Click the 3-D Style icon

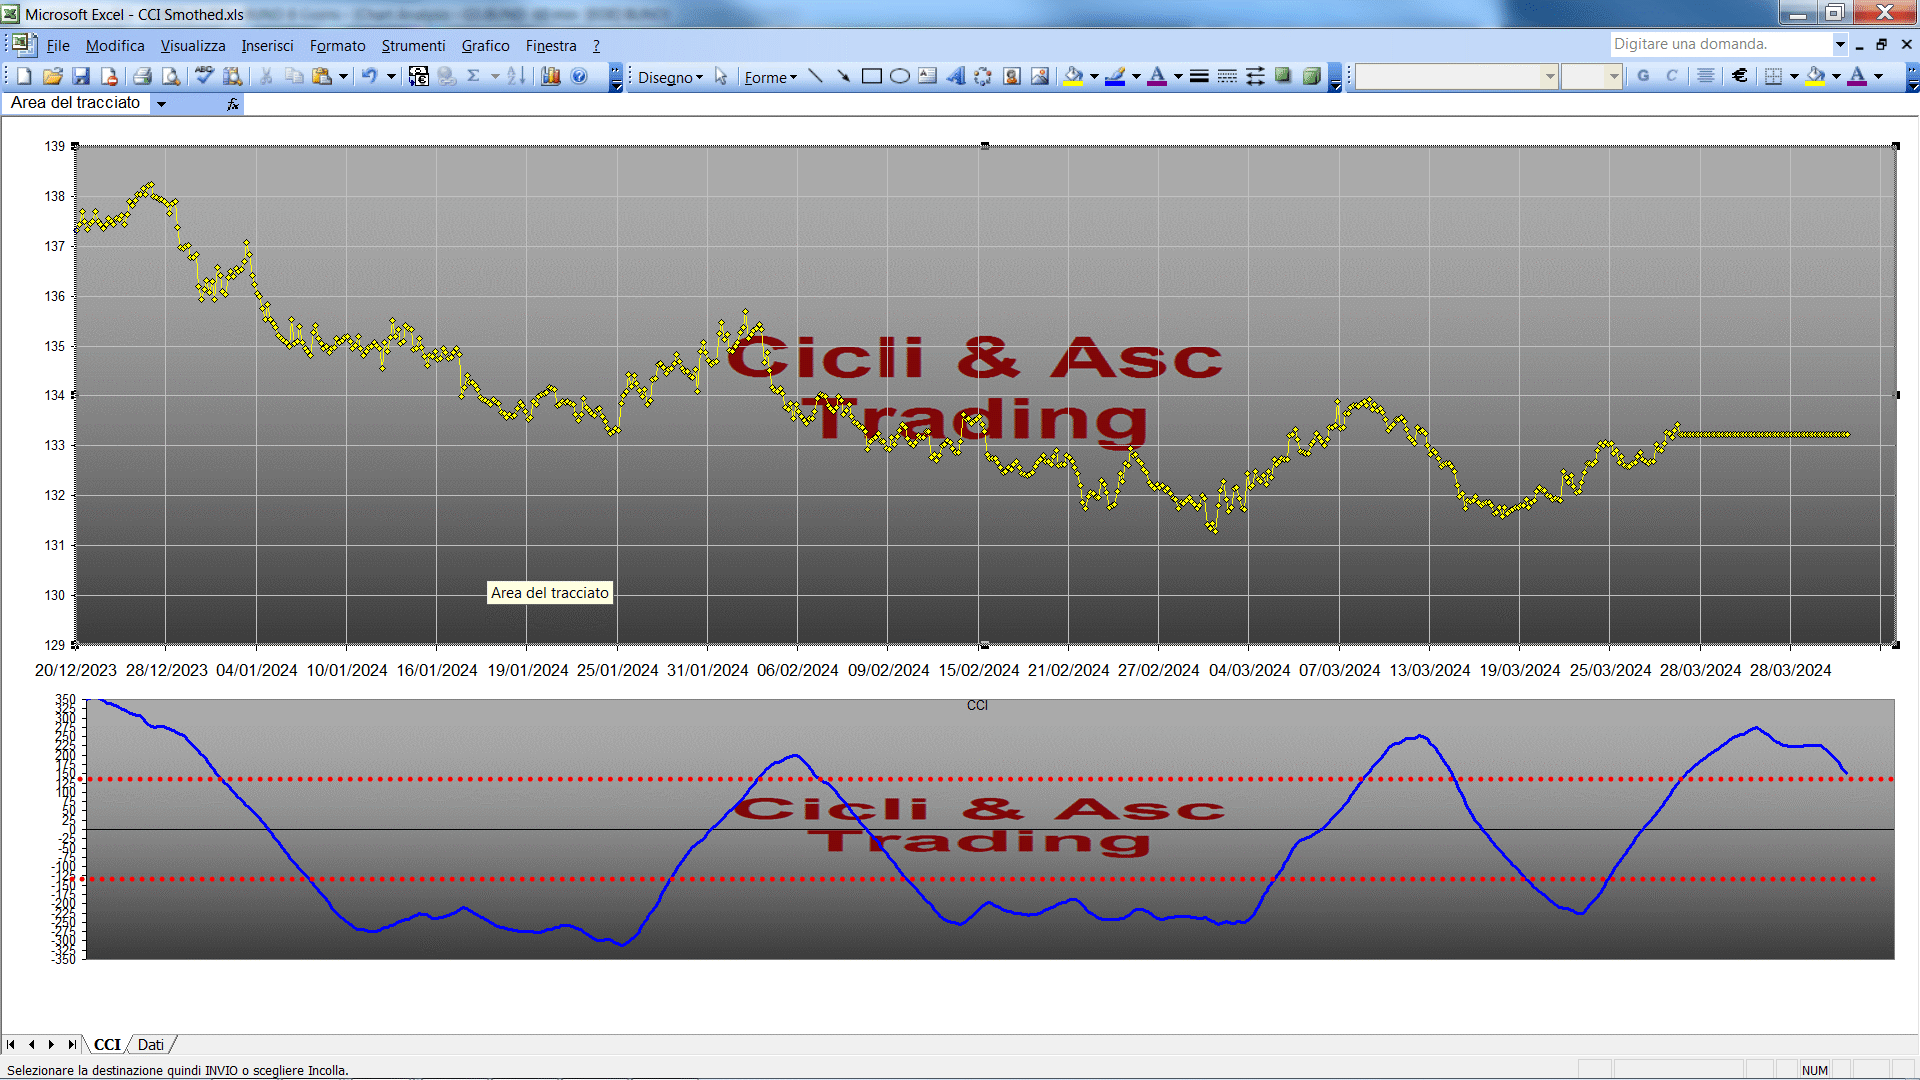coord(1311,76)
